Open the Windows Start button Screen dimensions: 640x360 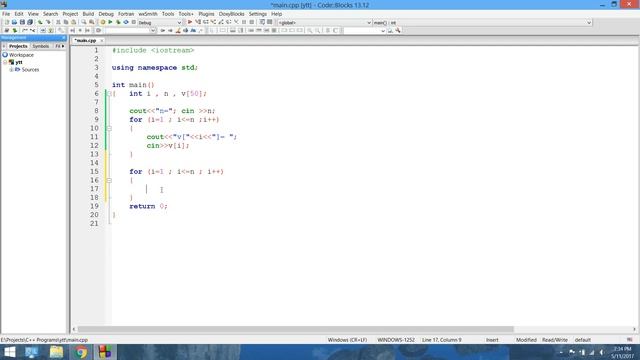coord(9,352)
